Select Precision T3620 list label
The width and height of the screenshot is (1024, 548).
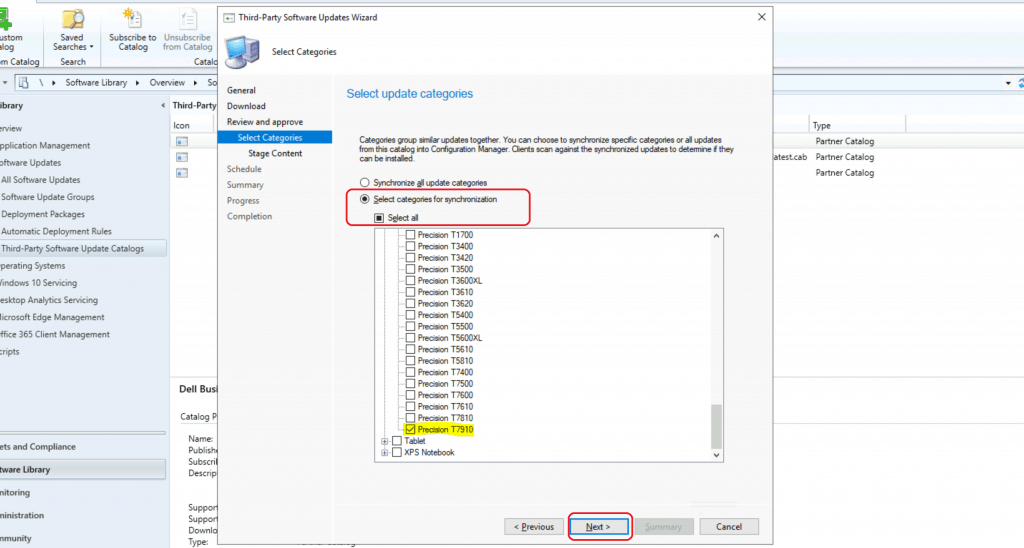[445, 303]
